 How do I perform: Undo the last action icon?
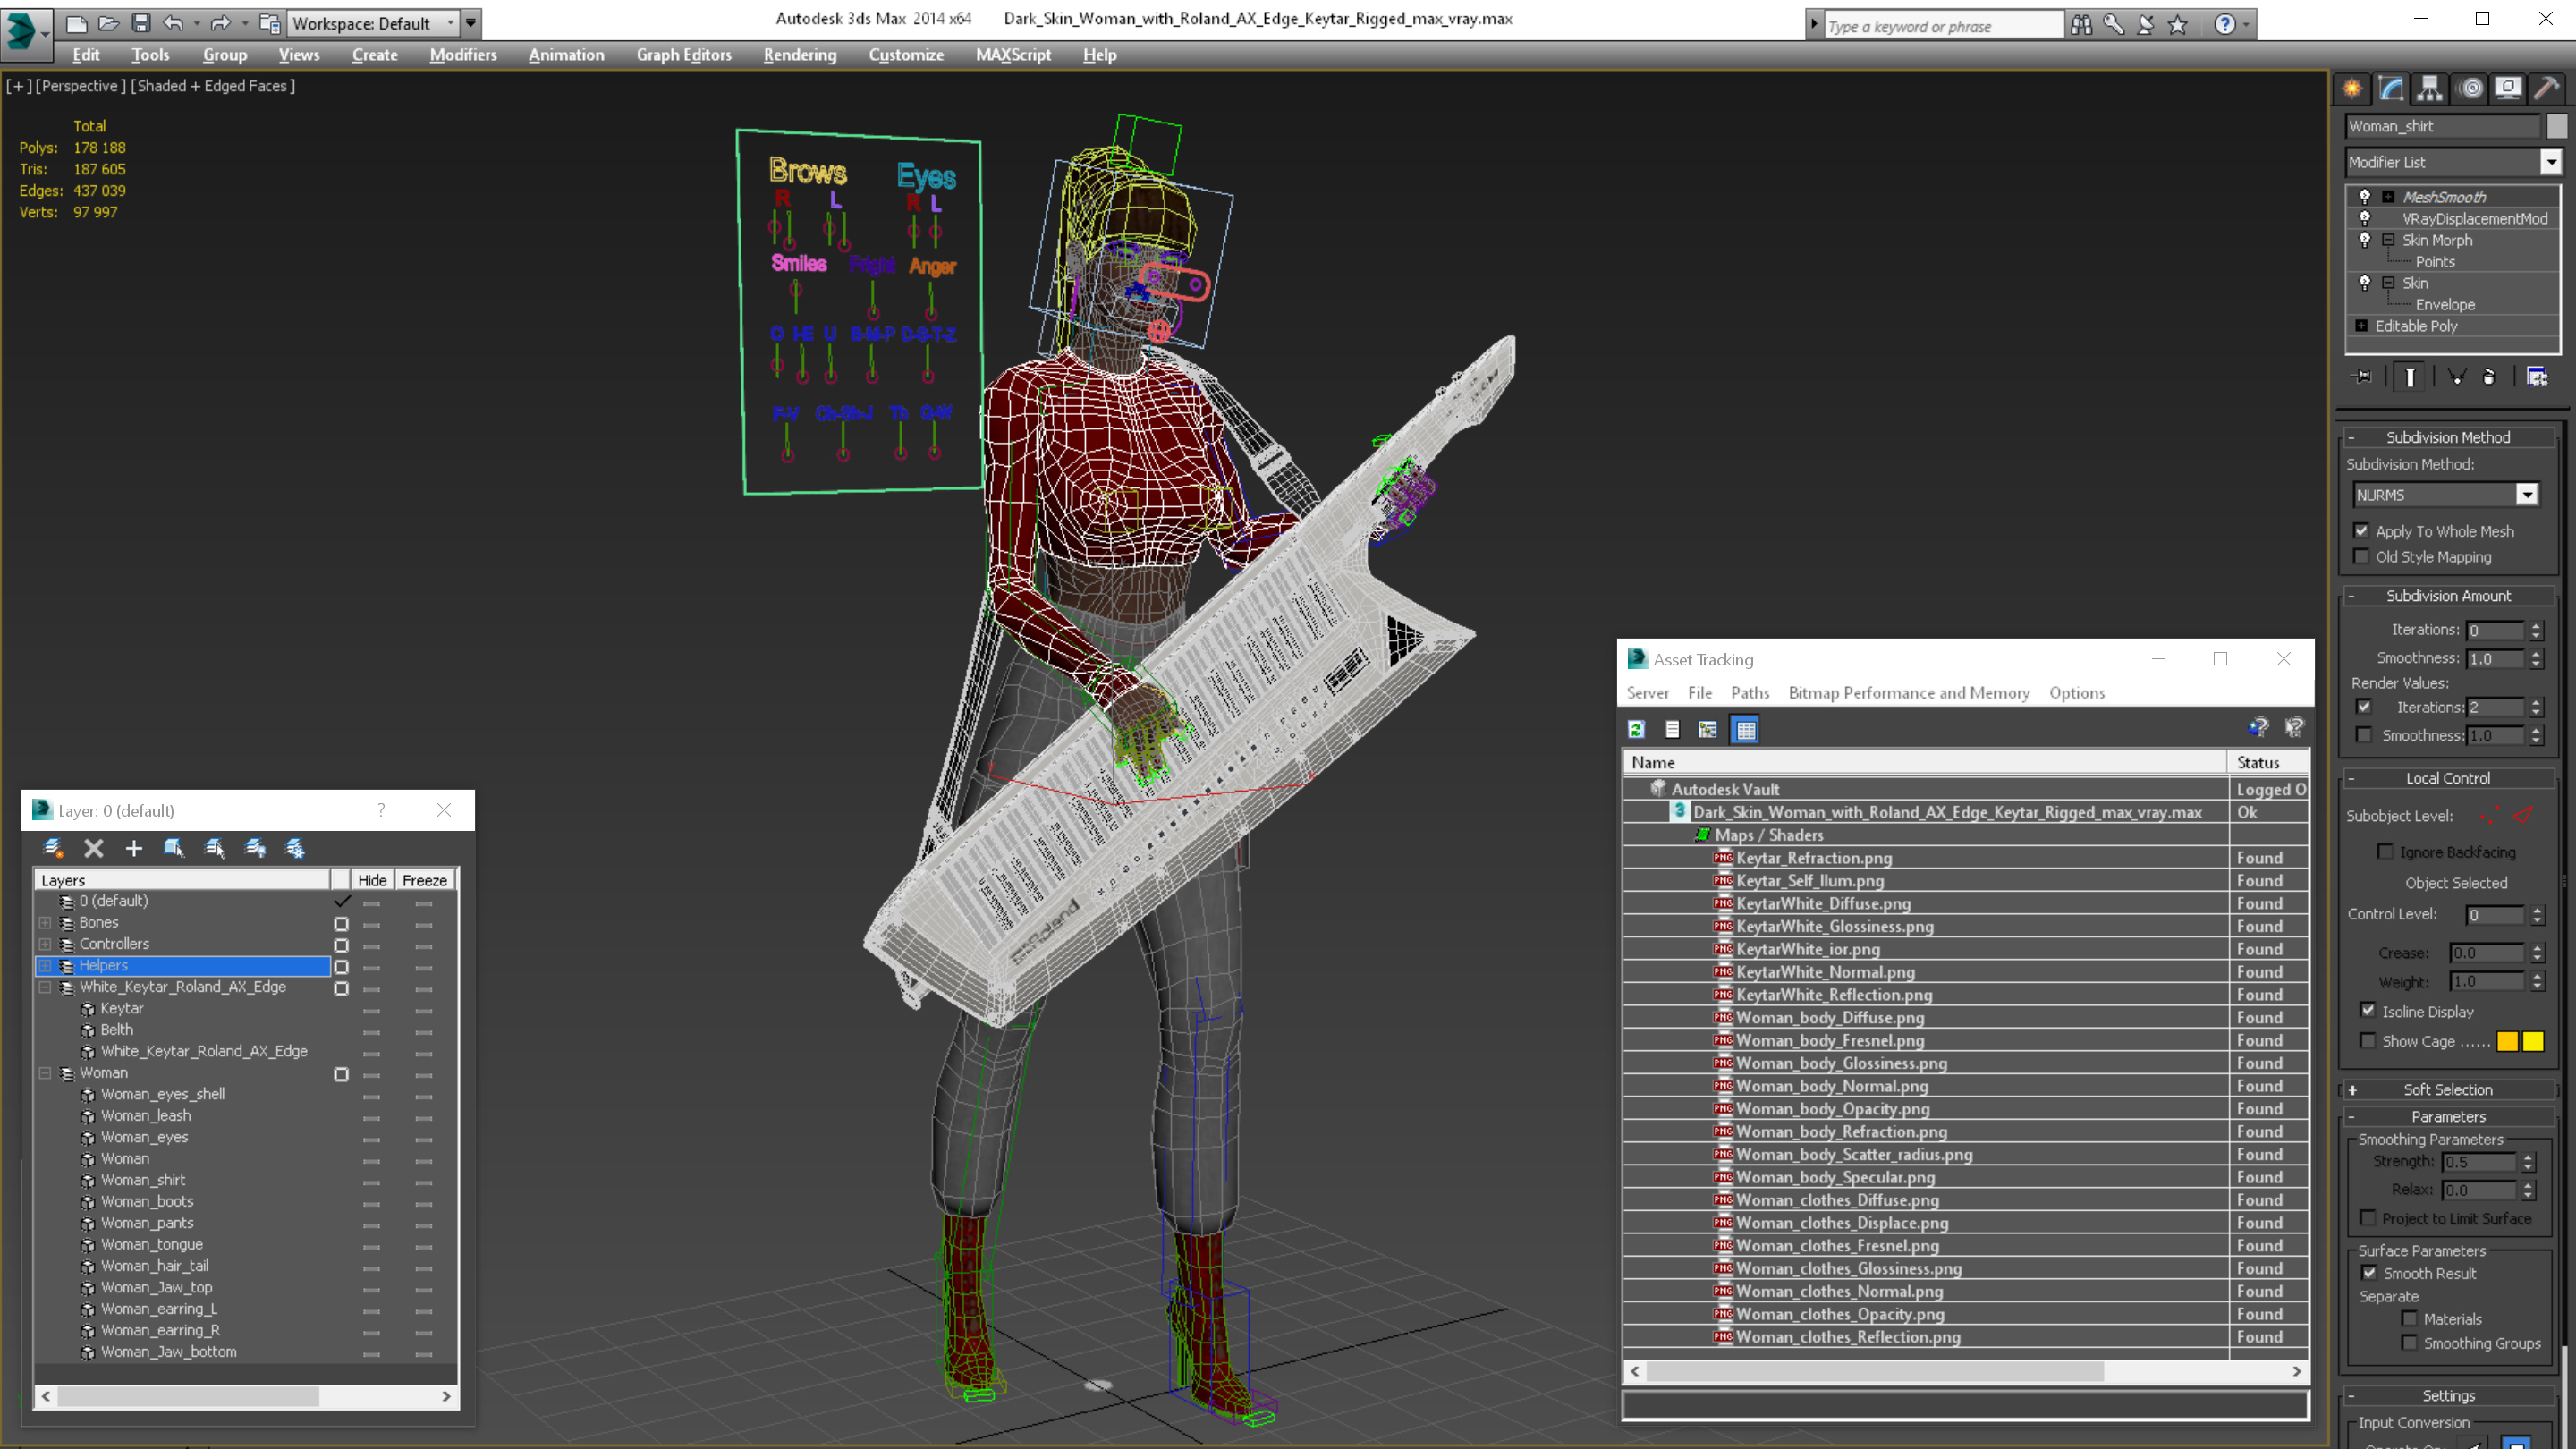(173, 23)
